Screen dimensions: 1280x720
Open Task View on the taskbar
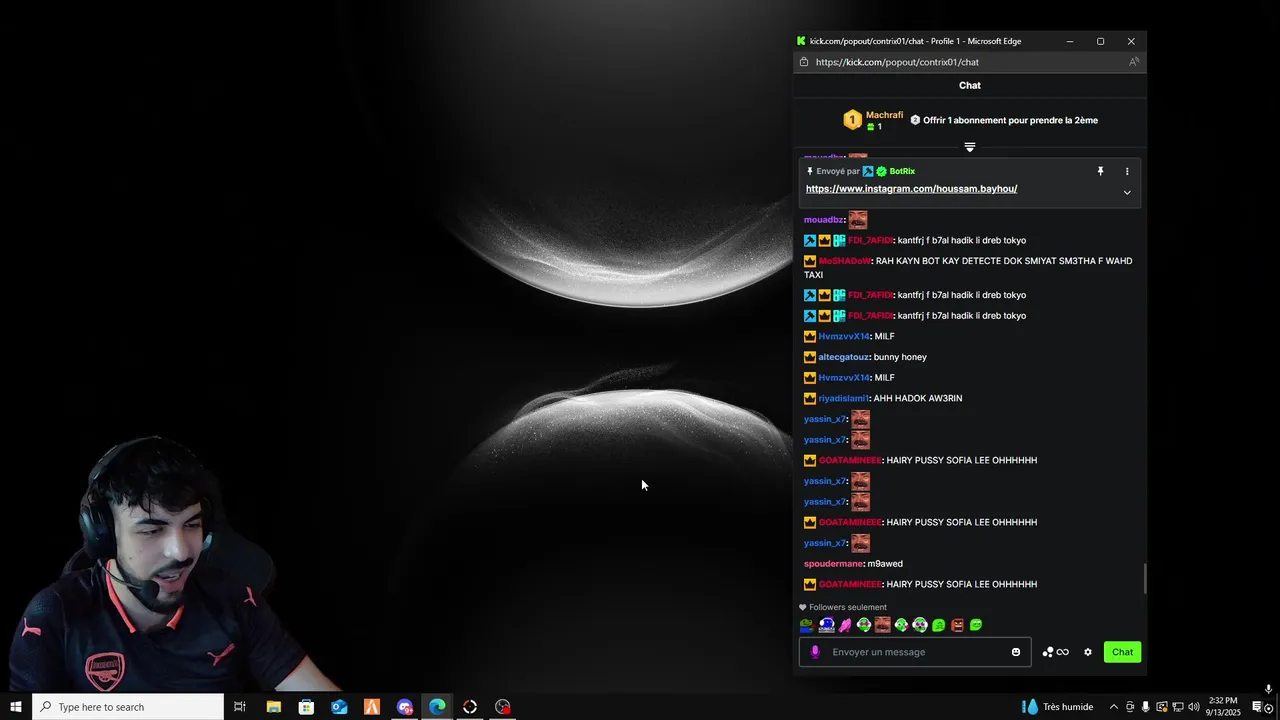pyautogui.click(x=240, y=707)
